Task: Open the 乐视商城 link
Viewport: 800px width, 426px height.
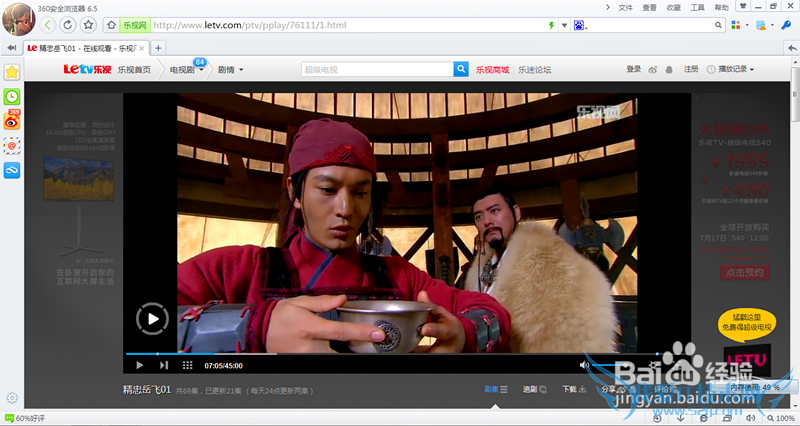Action: coord(492,70)
